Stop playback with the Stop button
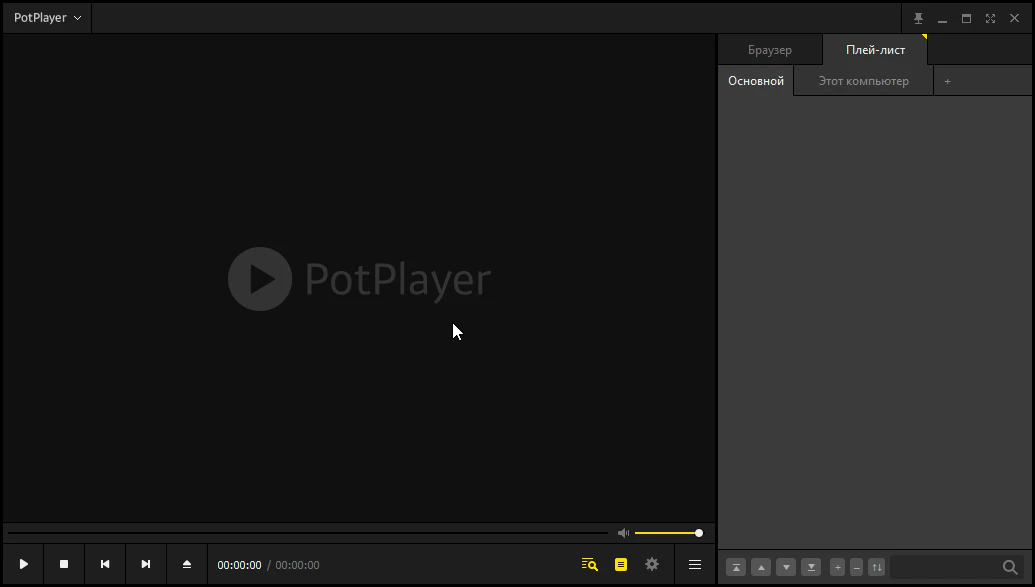The height and width of the screenshot is (587, 1035). 64,565
